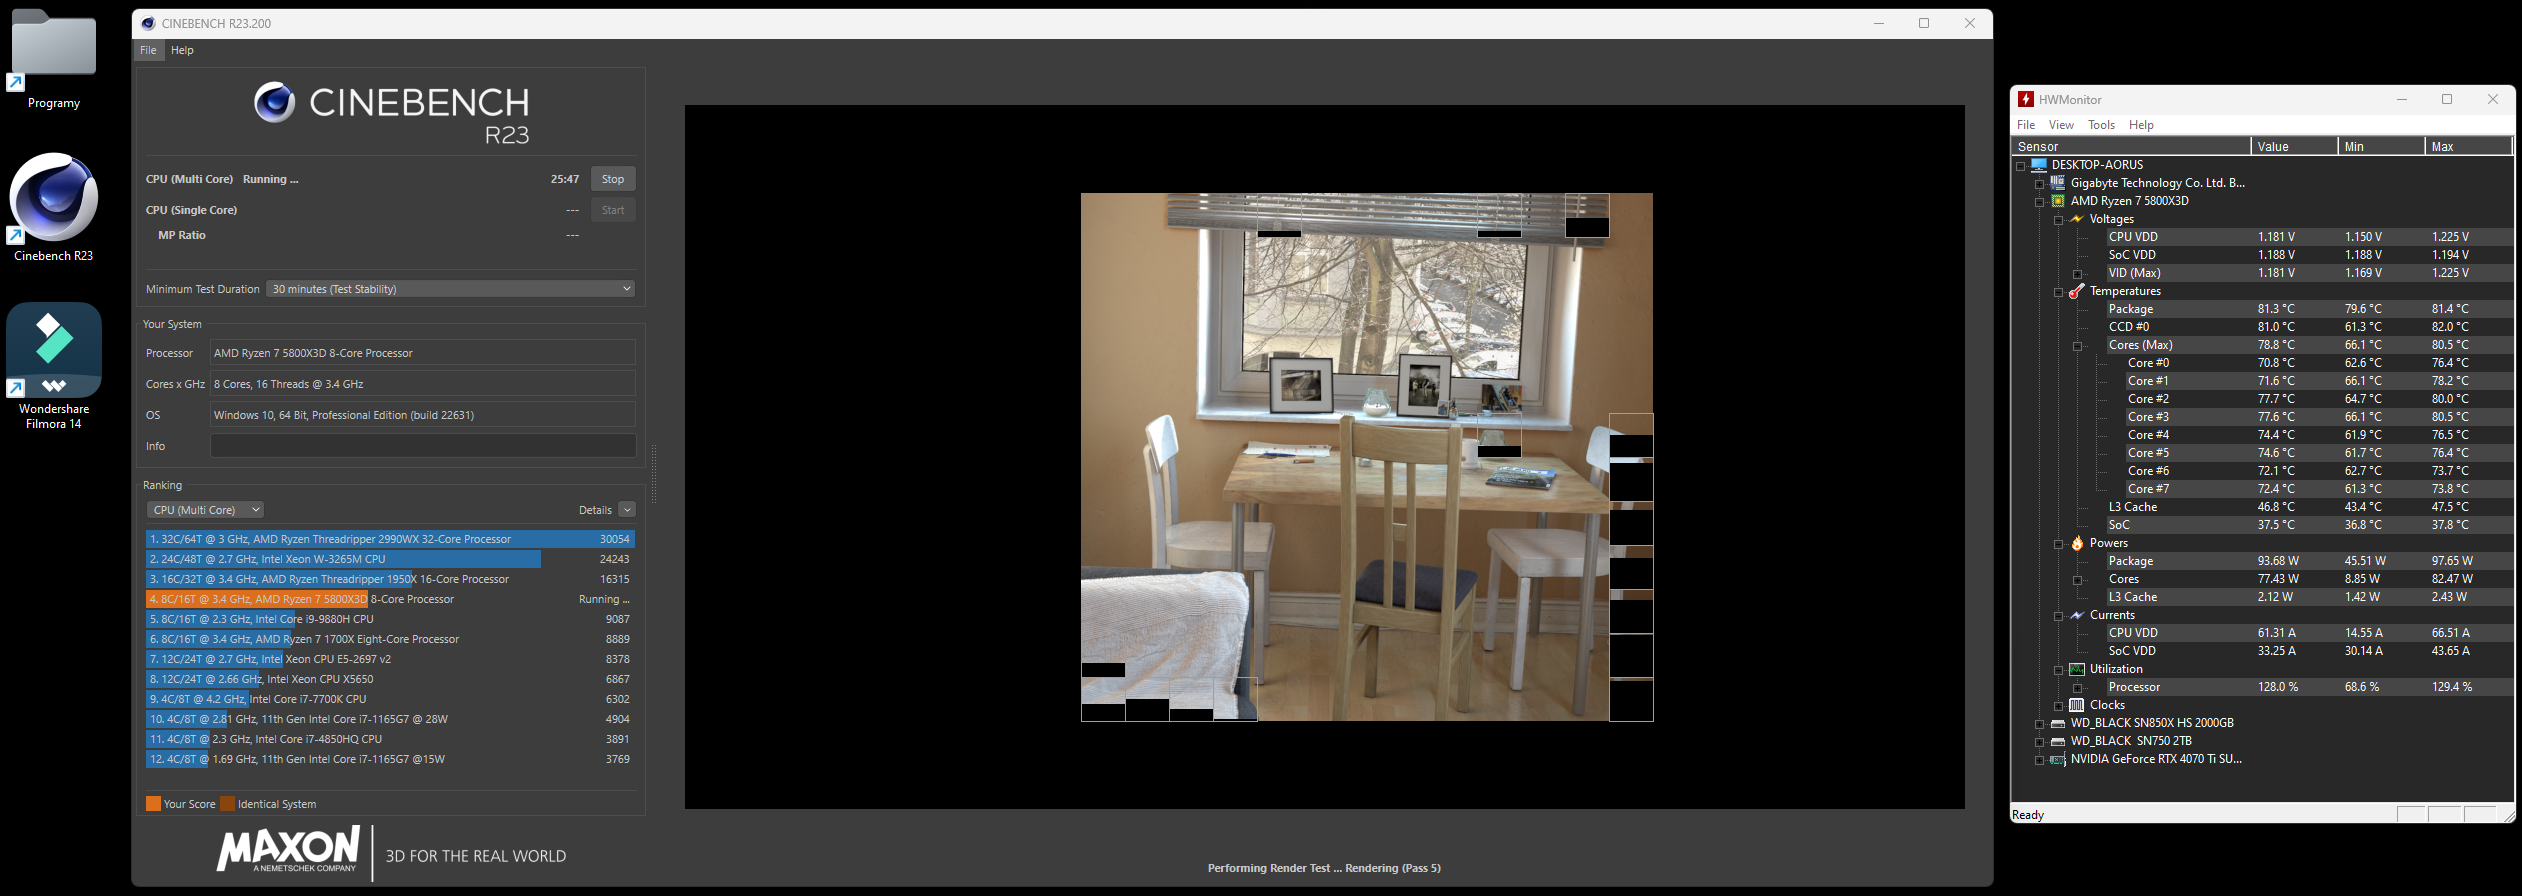Click the Gigabyte motherboard icon
2522x896 pixels.
(2057, 183)
